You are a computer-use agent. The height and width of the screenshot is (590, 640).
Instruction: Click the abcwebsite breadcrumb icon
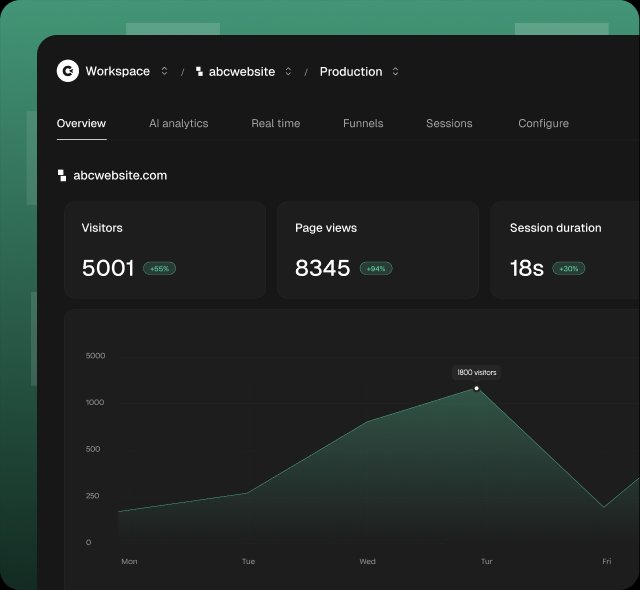199,71
